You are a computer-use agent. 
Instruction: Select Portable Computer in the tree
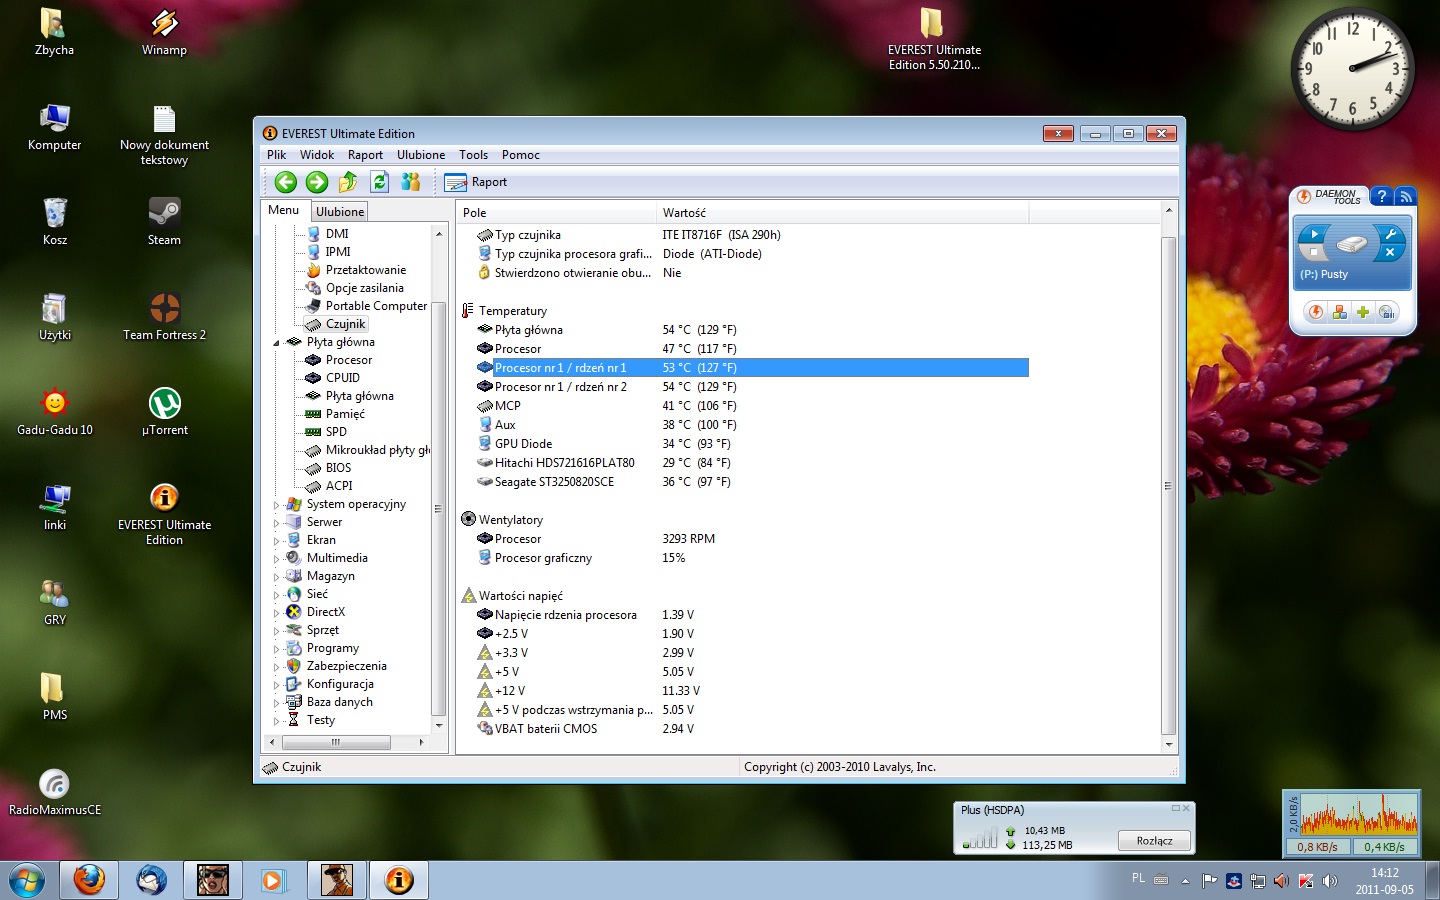[376, 306]
